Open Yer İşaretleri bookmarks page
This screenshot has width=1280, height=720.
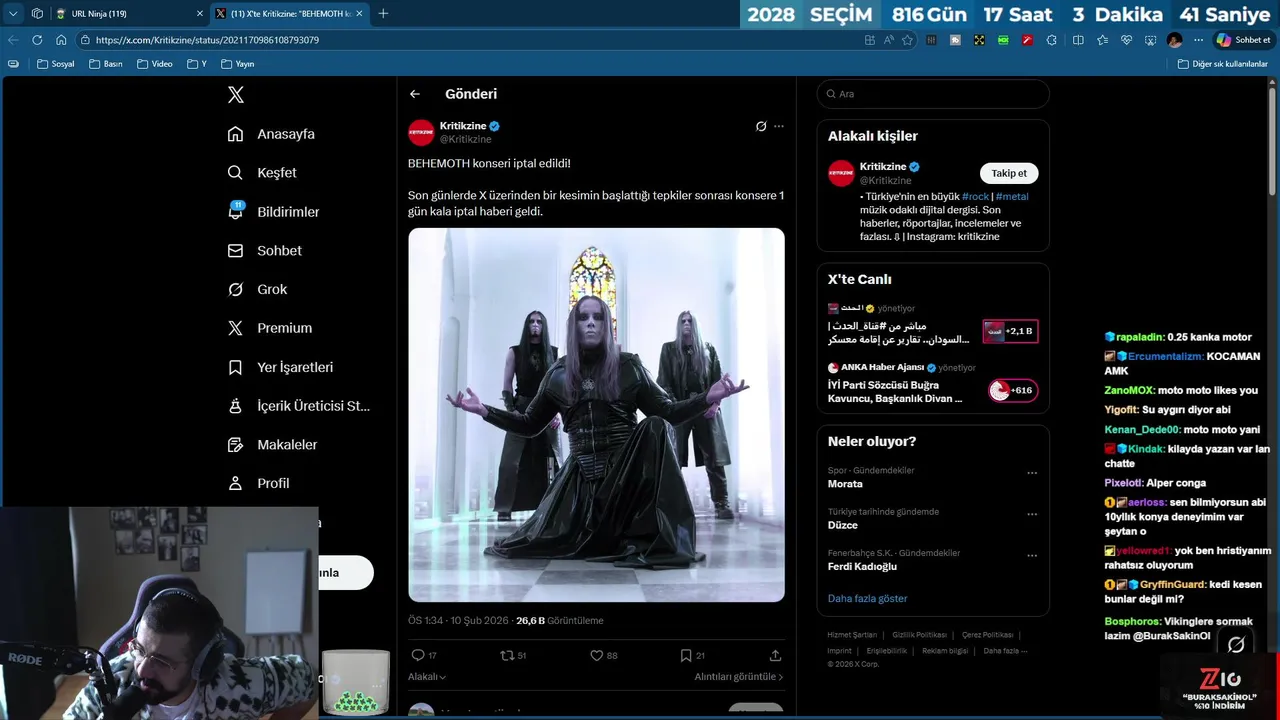coord(280,367)
